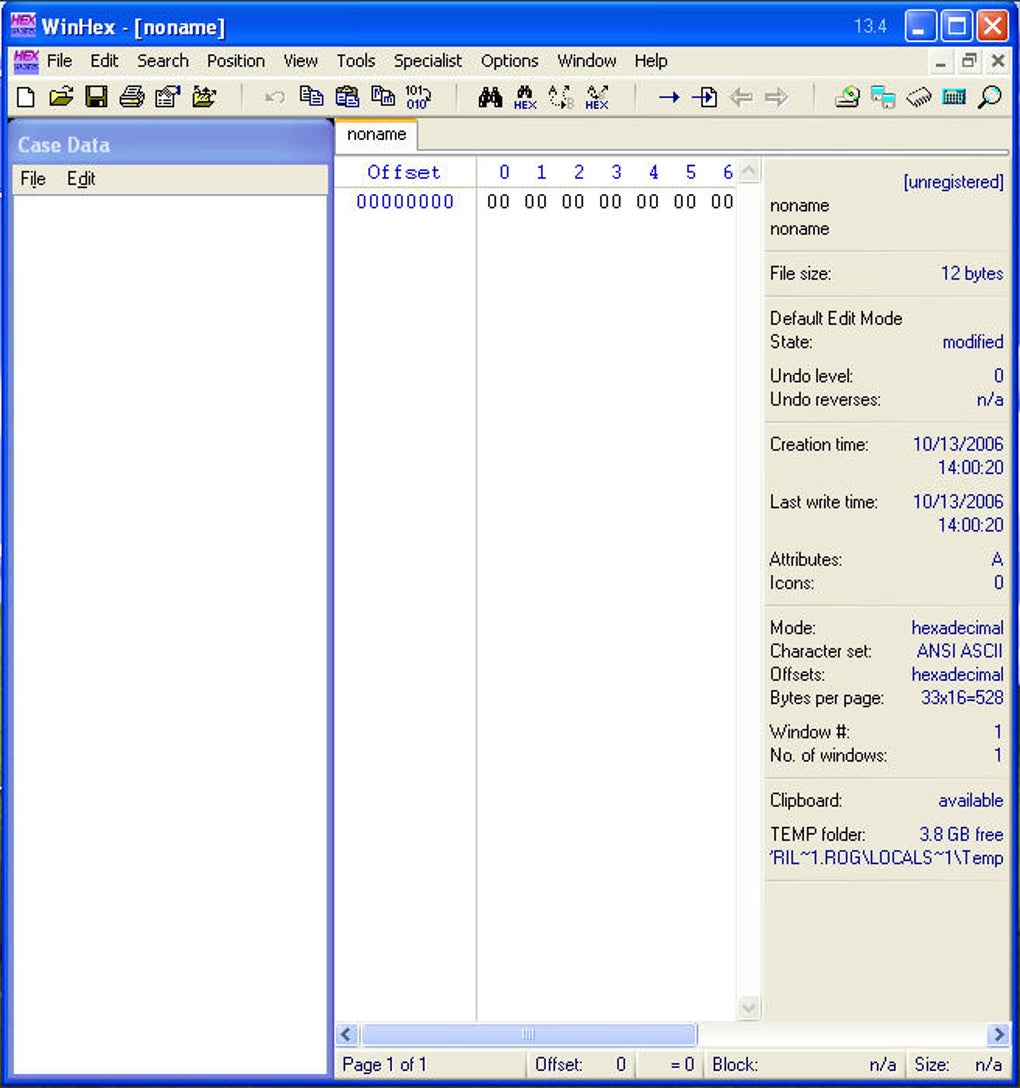Click the hexadecimal Mode value
This screenshot has height=1088, width=1020.
click(x=958, y=628)
